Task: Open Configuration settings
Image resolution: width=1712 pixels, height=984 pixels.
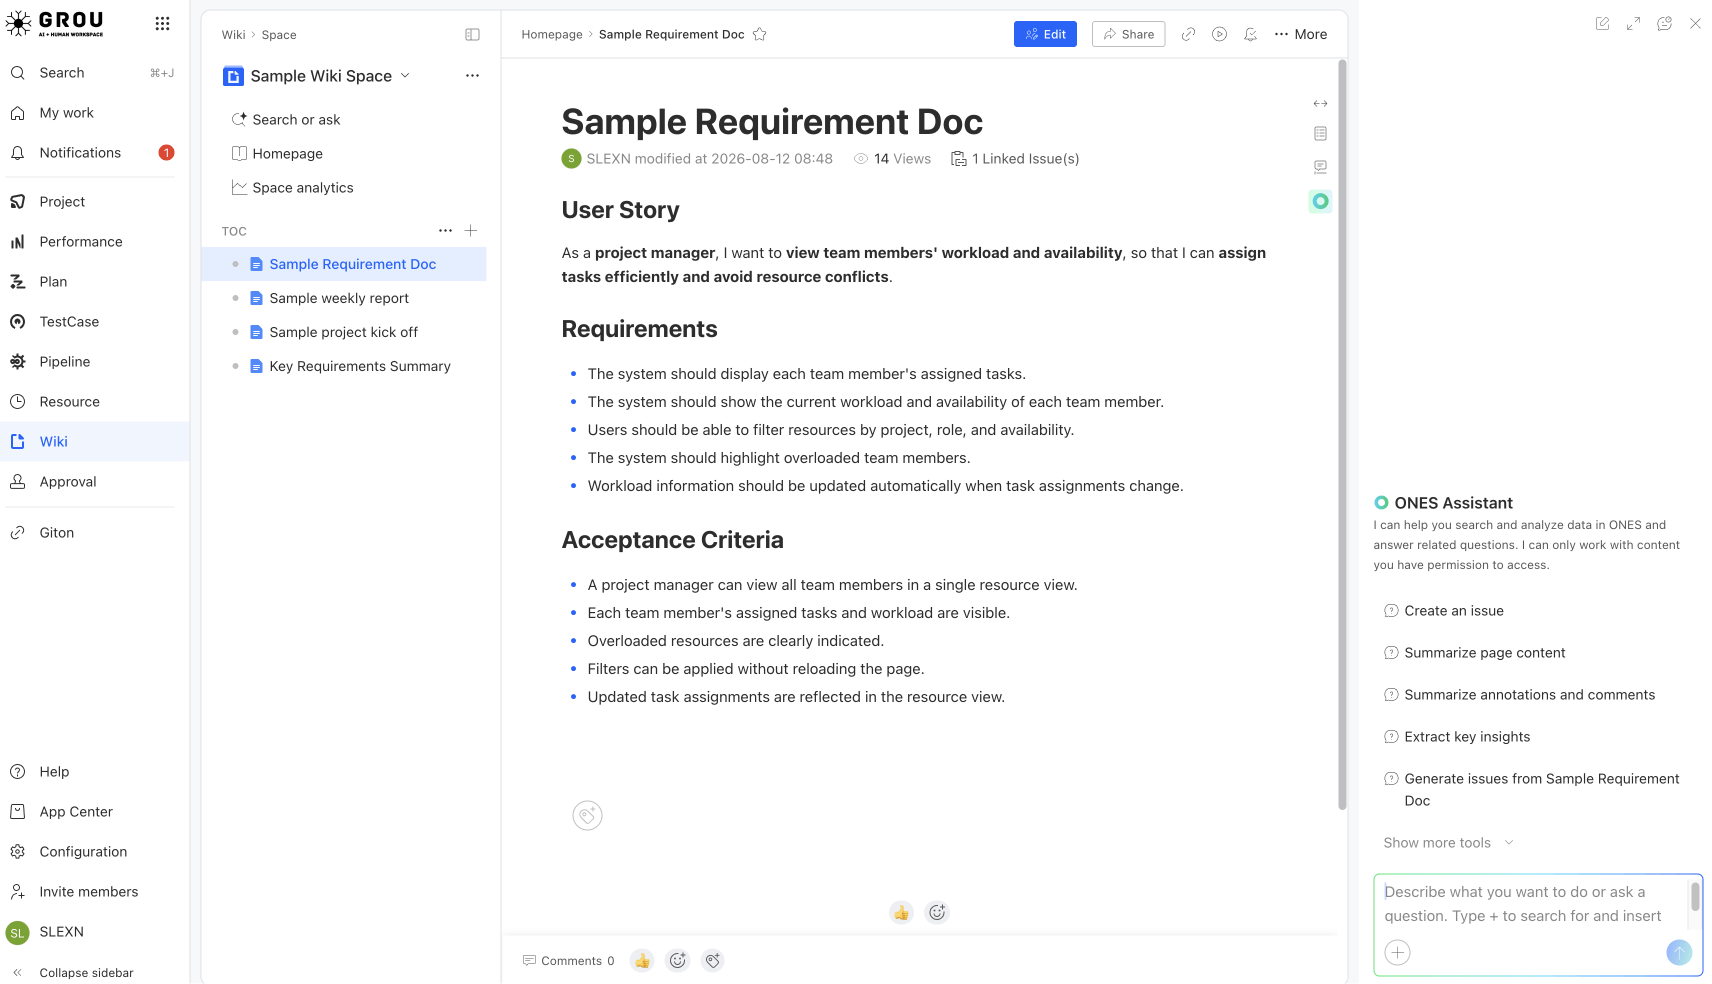Action: click(x=95, y=852)
